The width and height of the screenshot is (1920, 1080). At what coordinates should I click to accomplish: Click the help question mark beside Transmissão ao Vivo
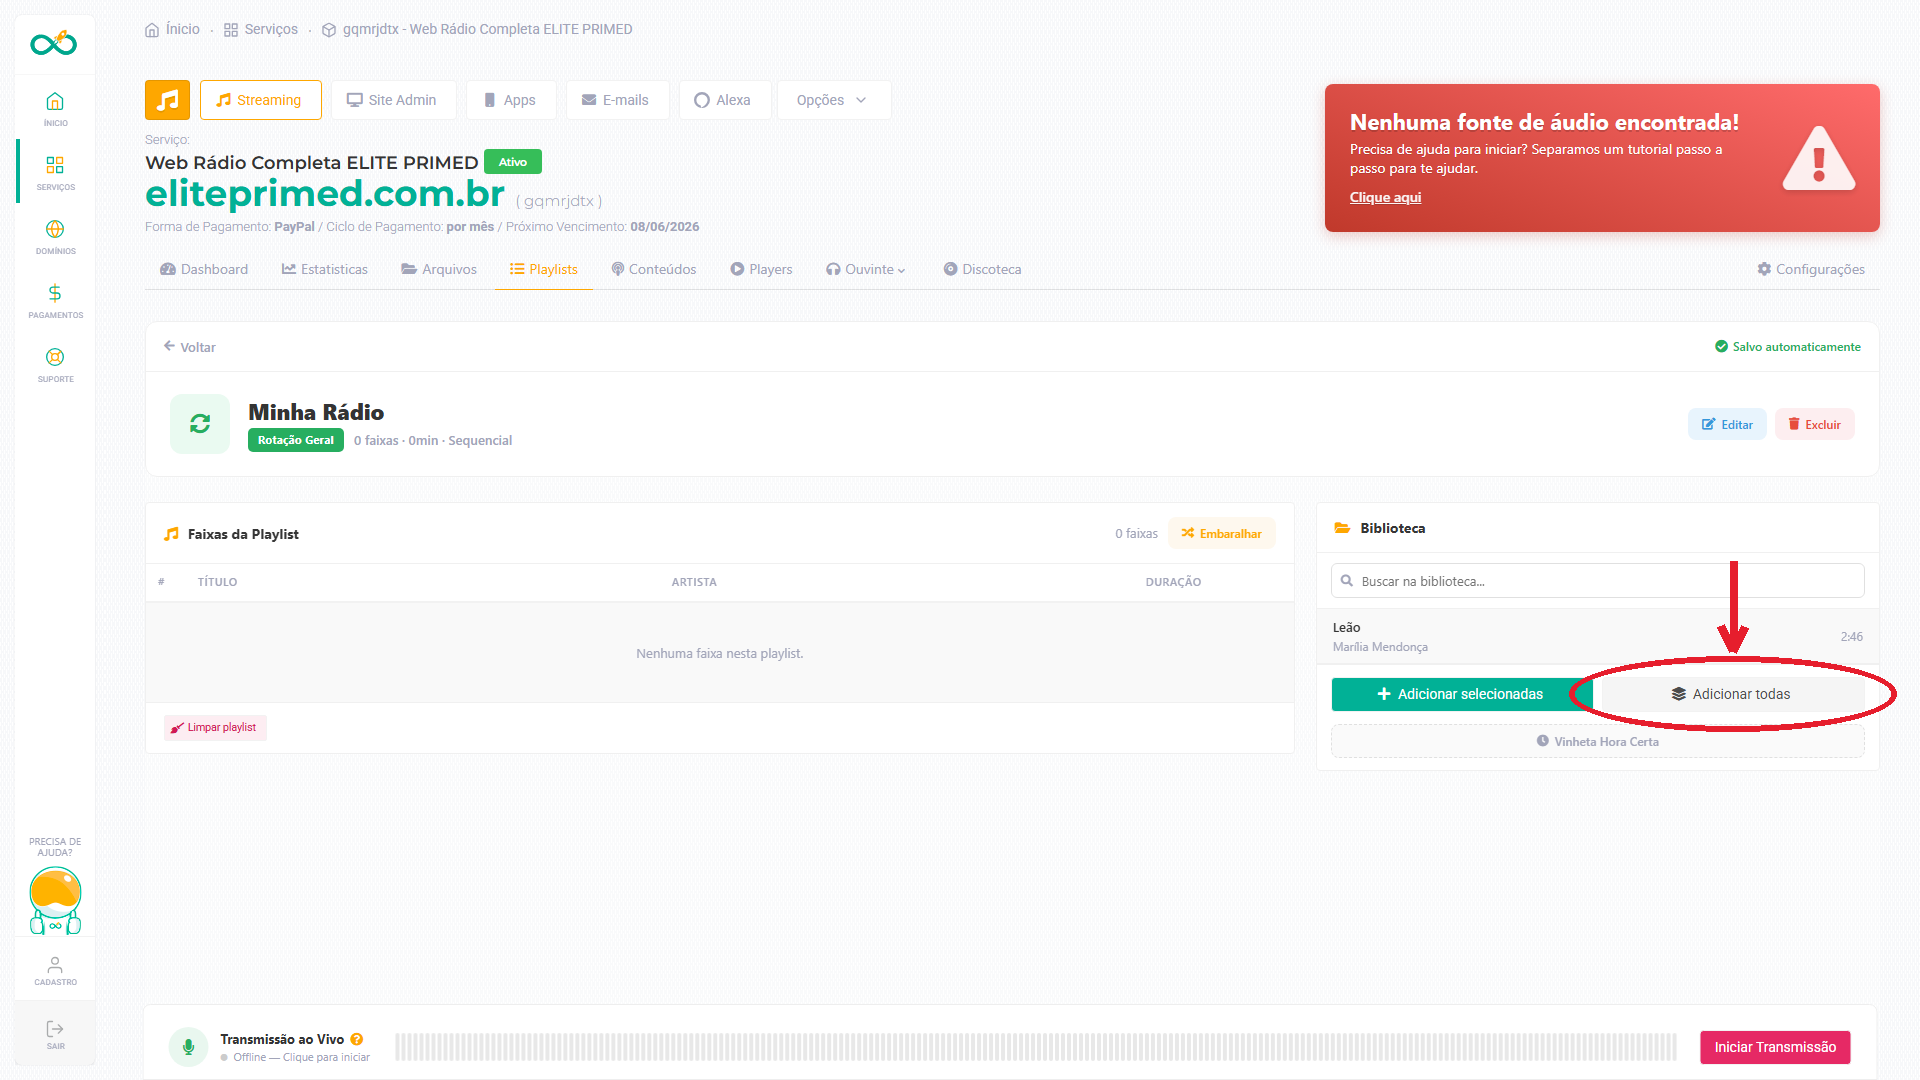[x=357, y=1039]
